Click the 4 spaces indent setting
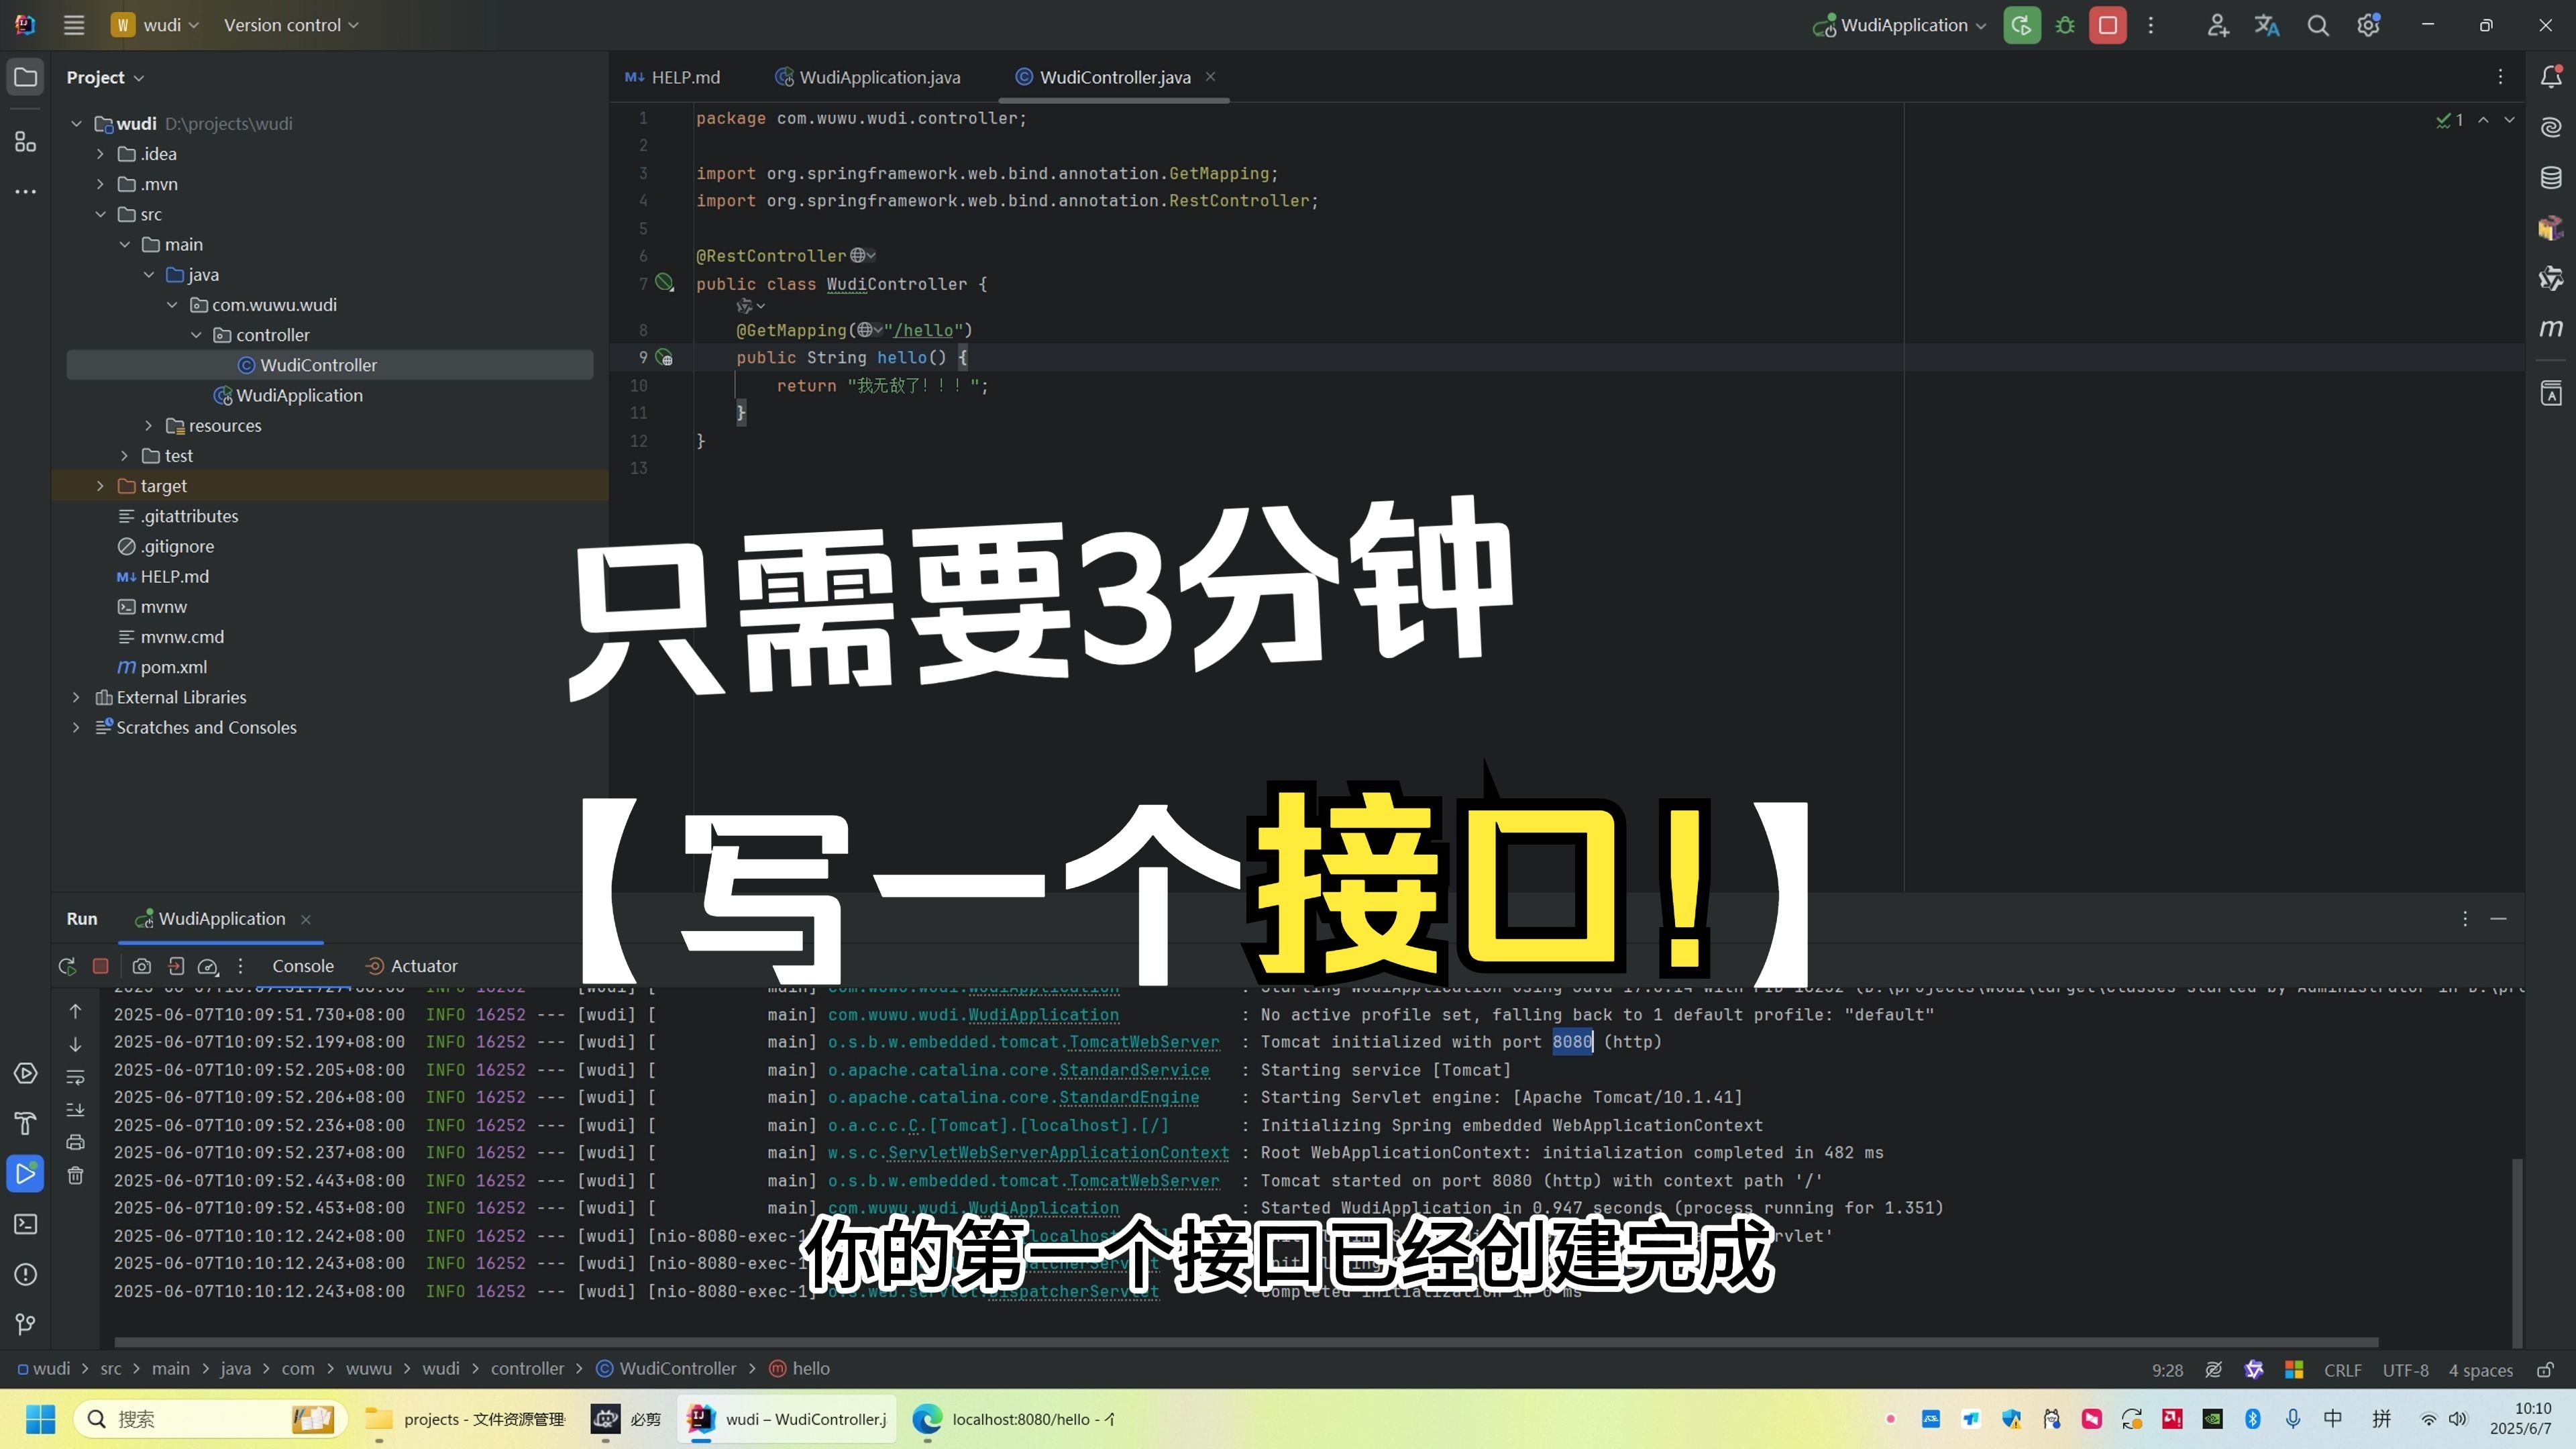The height and width of the screenshot is (1449, 2576). [x=2480, y=1370]
